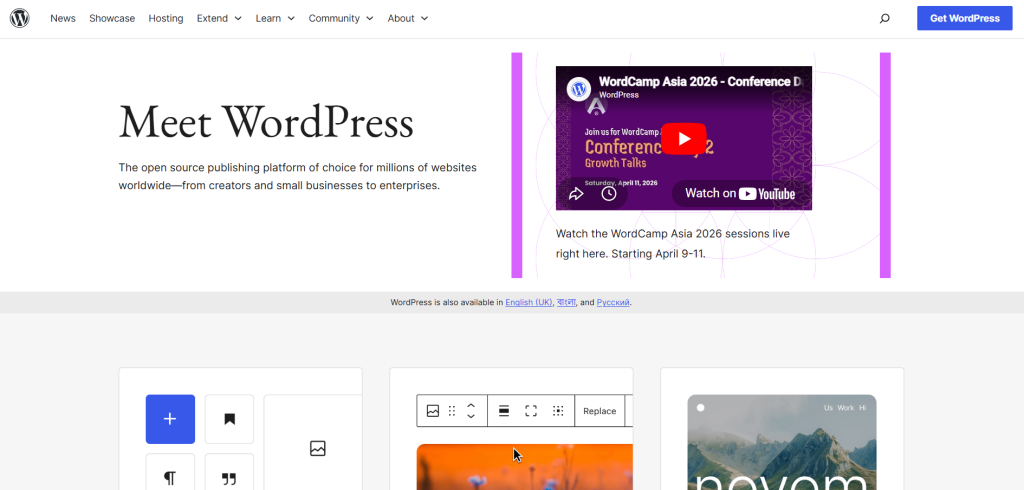Expand the Learn dropdown menu
Screen dimensions: 1024x490
275,18
